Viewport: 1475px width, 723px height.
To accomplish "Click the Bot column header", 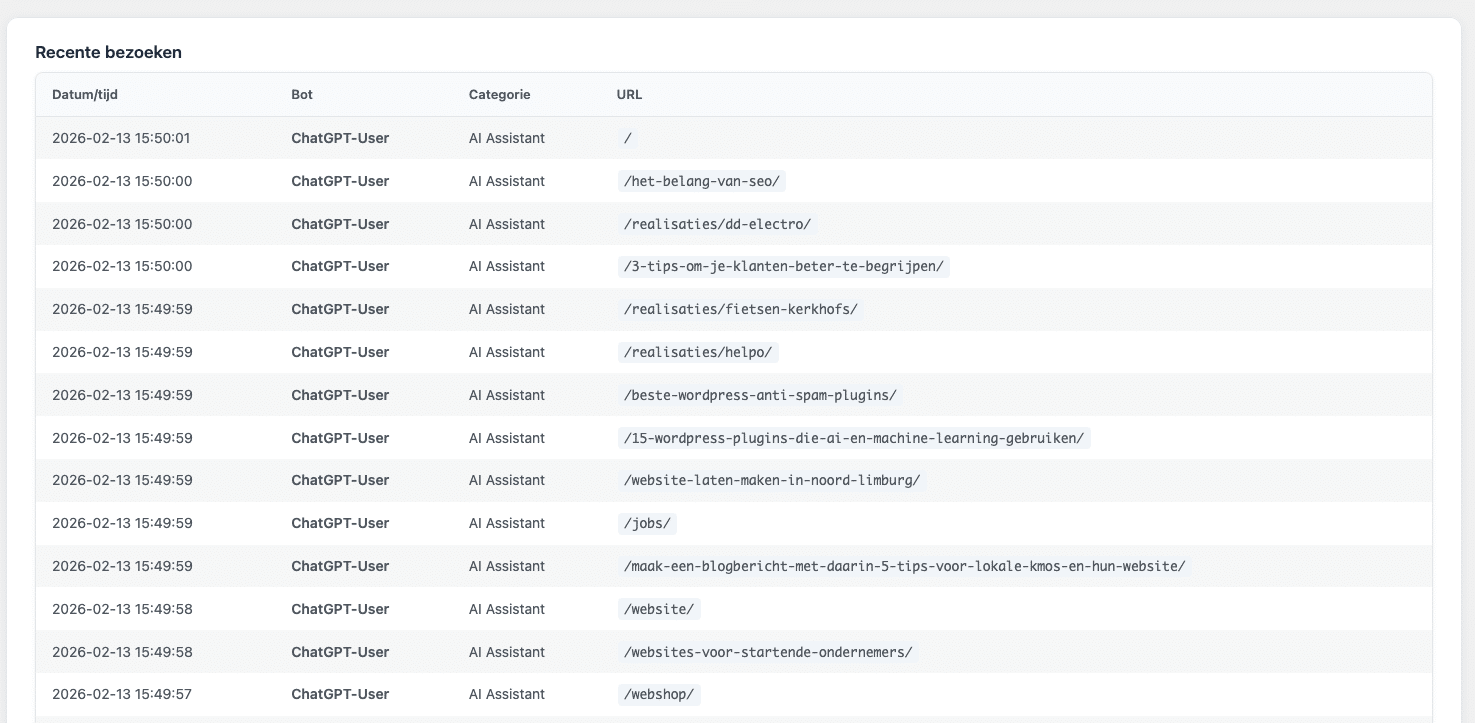I will pyautogui.click(x=302, y=95).
